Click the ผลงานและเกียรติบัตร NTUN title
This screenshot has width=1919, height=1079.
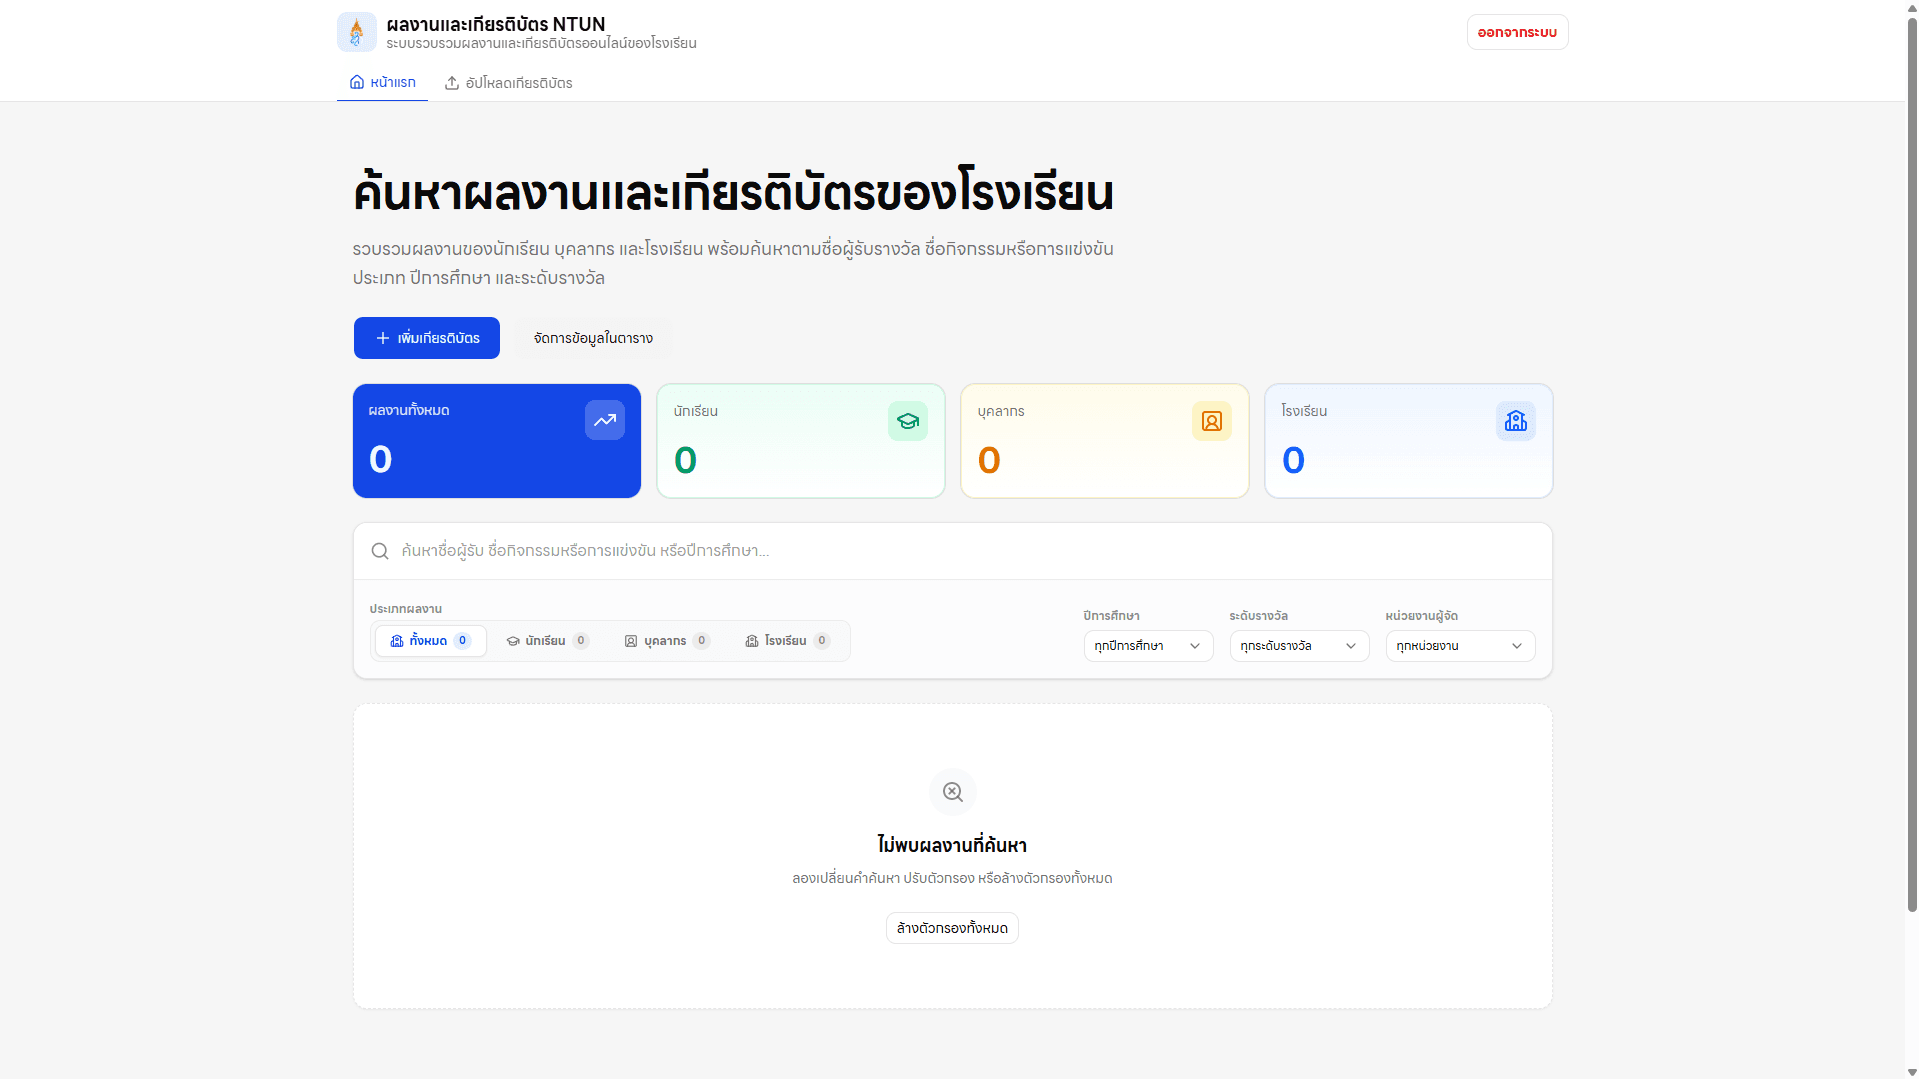coord(496,24)
